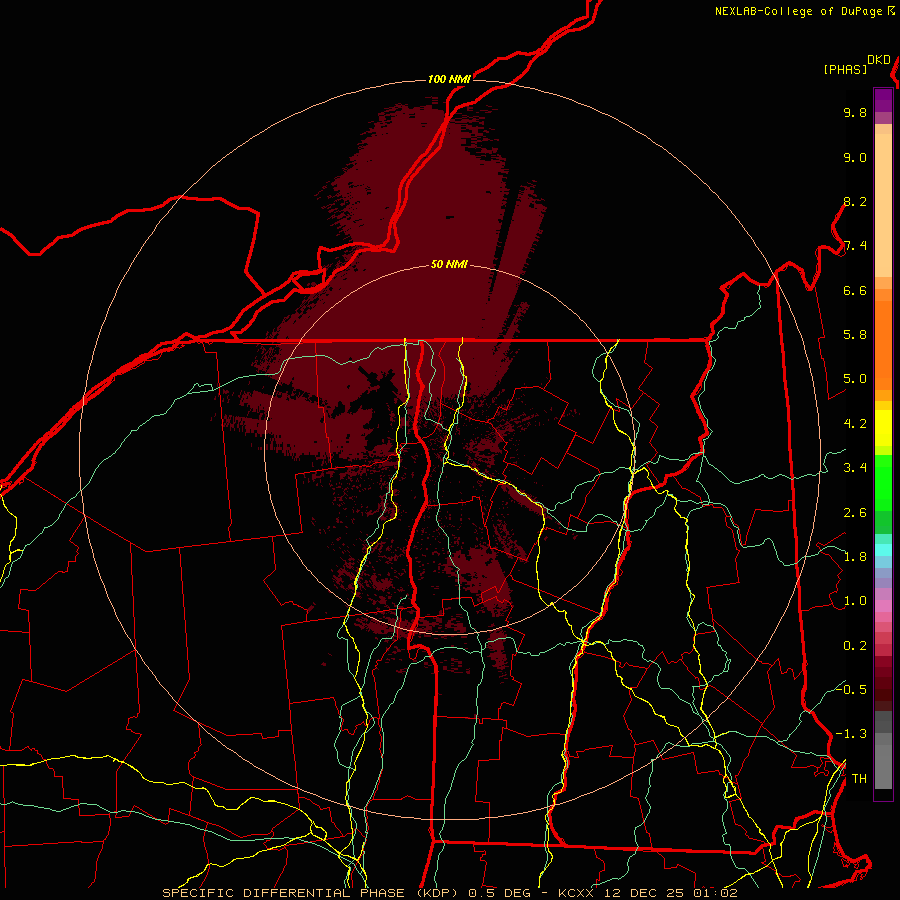Screen dimensions: 900x900
Task: Pick the cyan segment of color bar
Action: [883, 550]
